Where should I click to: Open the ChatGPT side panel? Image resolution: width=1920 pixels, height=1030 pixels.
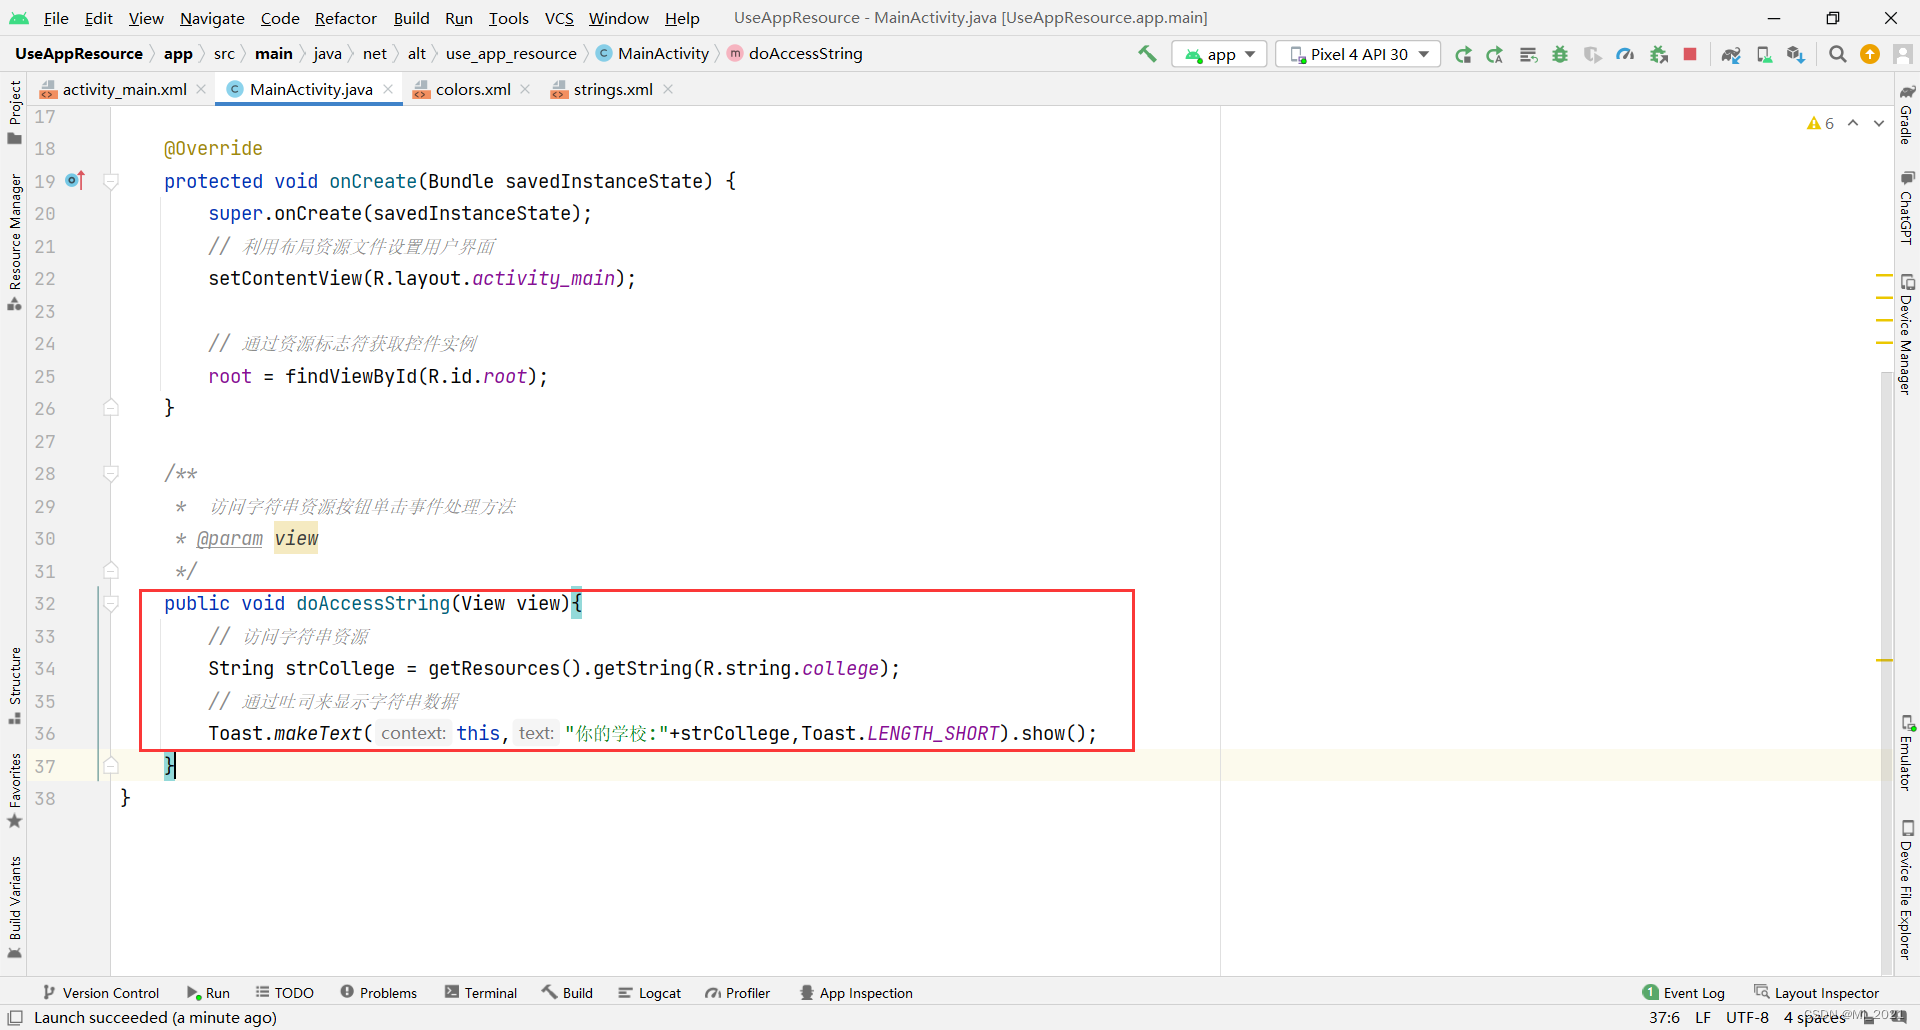1907,207
